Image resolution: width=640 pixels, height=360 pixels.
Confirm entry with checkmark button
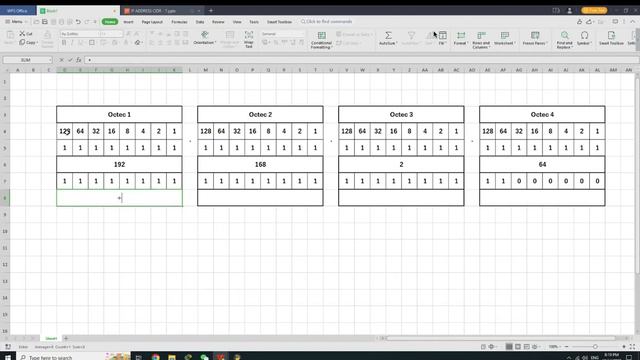click(x=70, y=60)
